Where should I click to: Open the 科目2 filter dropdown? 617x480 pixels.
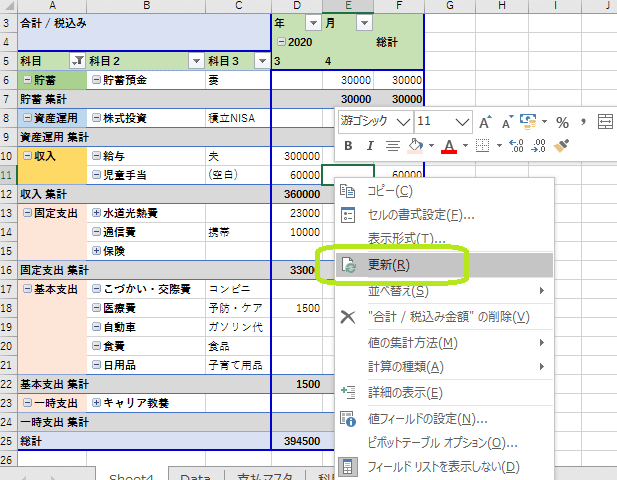pos(196,61)
